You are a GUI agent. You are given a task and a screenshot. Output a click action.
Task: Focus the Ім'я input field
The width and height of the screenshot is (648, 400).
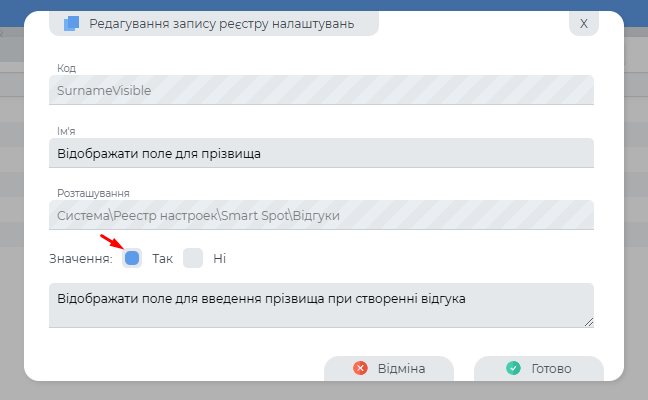(x=320, y=152)
